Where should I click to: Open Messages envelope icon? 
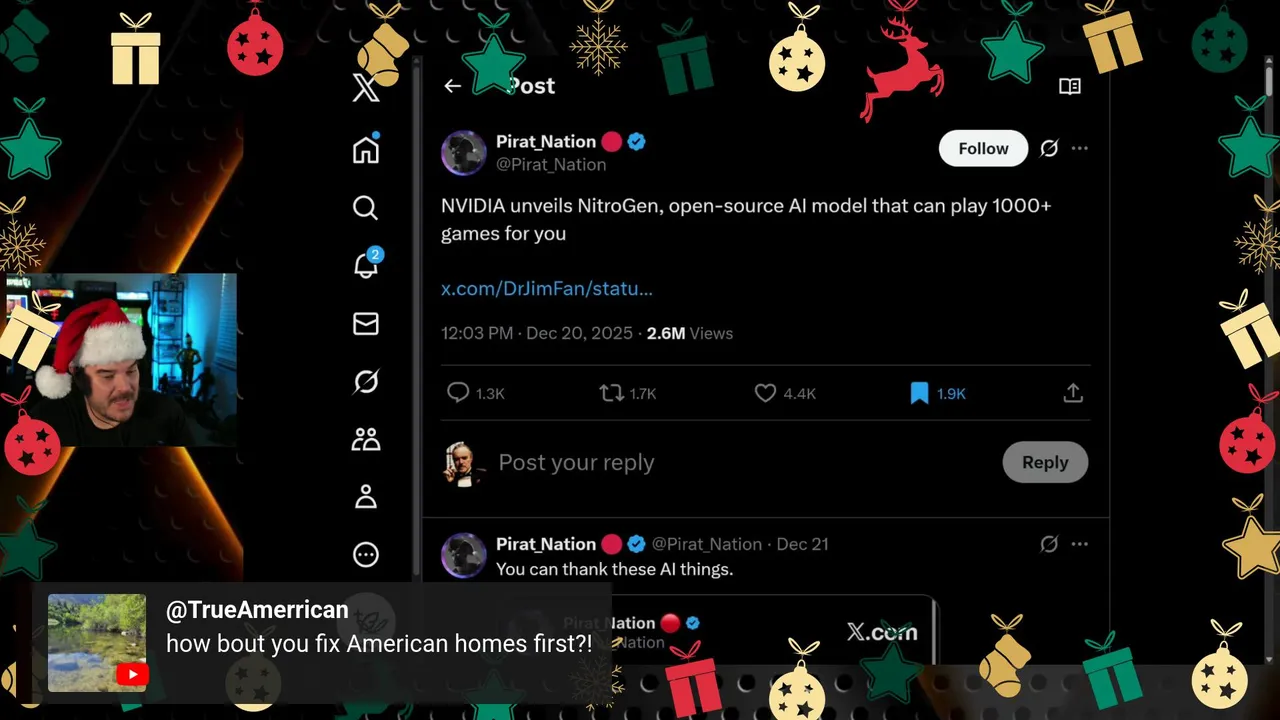pyautogui.click(x=366, y=324)
